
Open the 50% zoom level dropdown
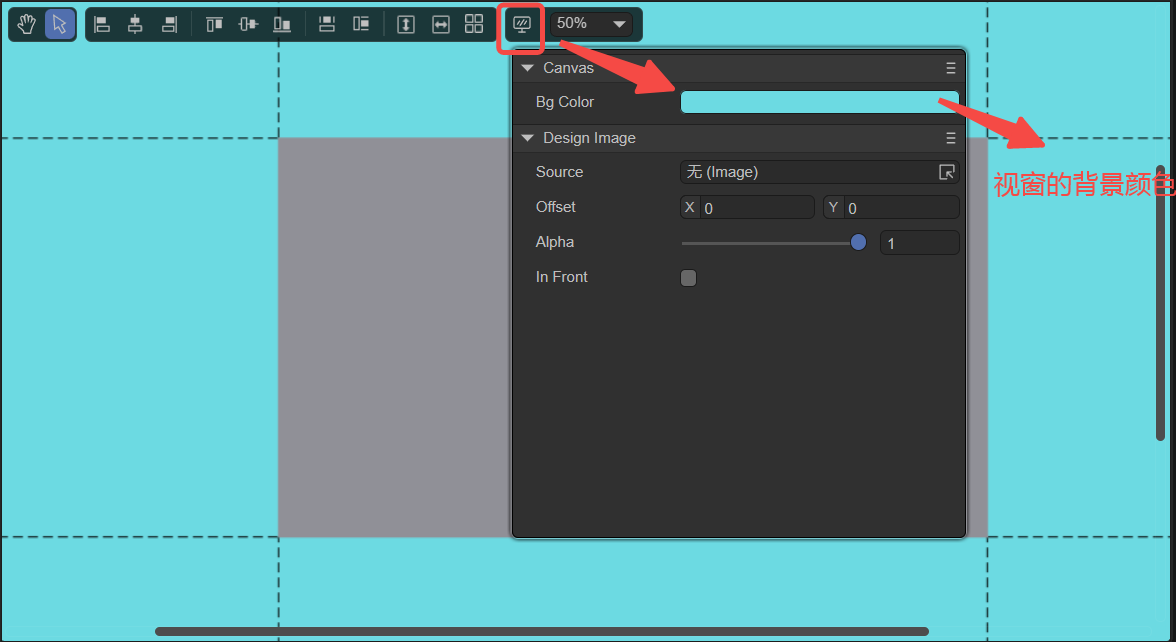point(592,24)
